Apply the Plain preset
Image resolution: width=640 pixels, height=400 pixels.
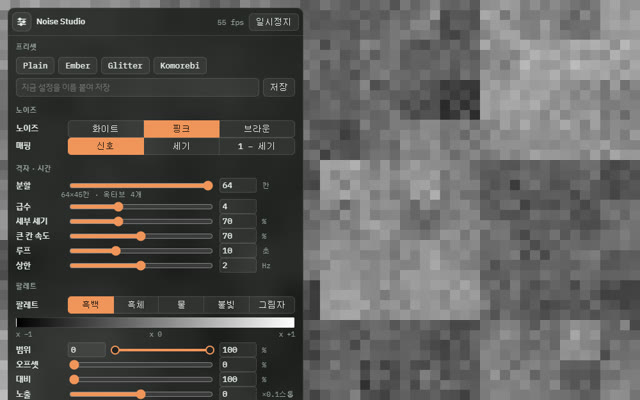(35, 66)
